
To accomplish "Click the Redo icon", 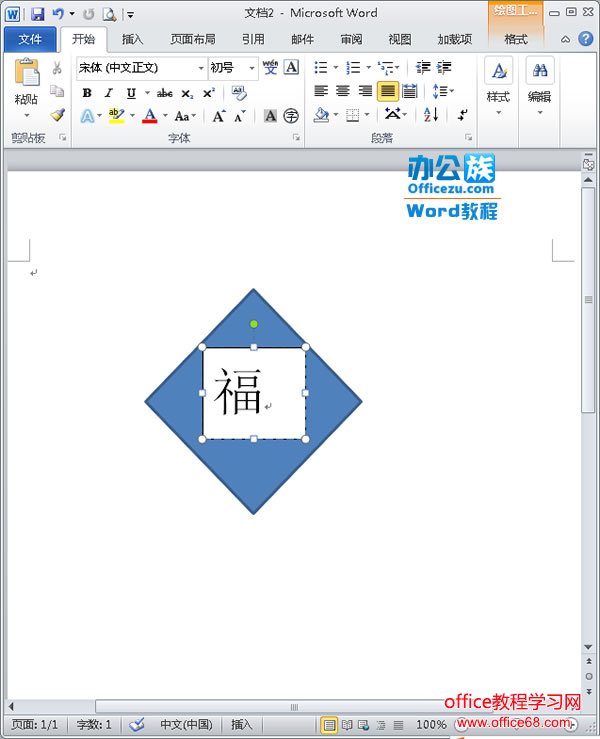I will click(x=89, y=15).
